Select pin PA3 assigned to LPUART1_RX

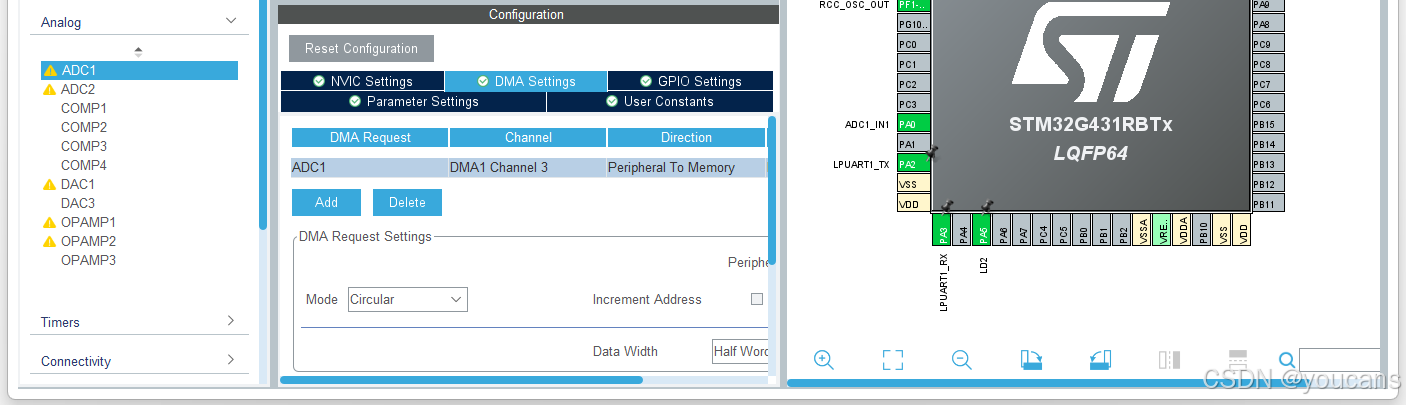[942, 229]
